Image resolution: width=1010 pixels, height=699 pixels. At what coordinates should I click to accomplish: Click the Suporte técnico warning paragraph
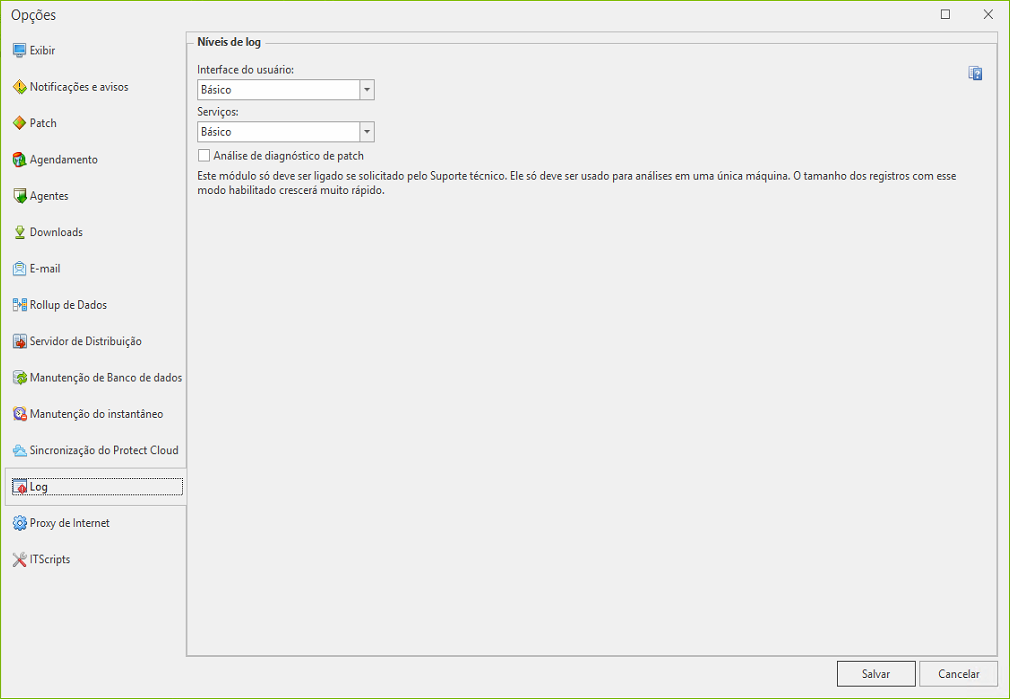tap(576, 183)
